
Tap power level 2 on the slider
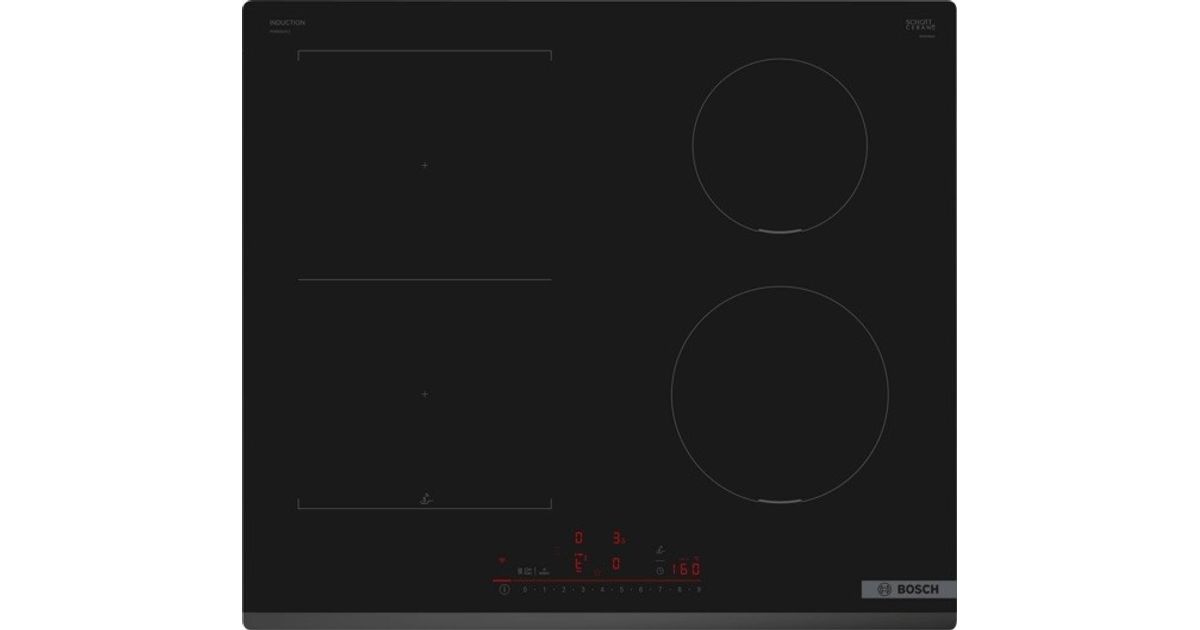click(563, 590)
